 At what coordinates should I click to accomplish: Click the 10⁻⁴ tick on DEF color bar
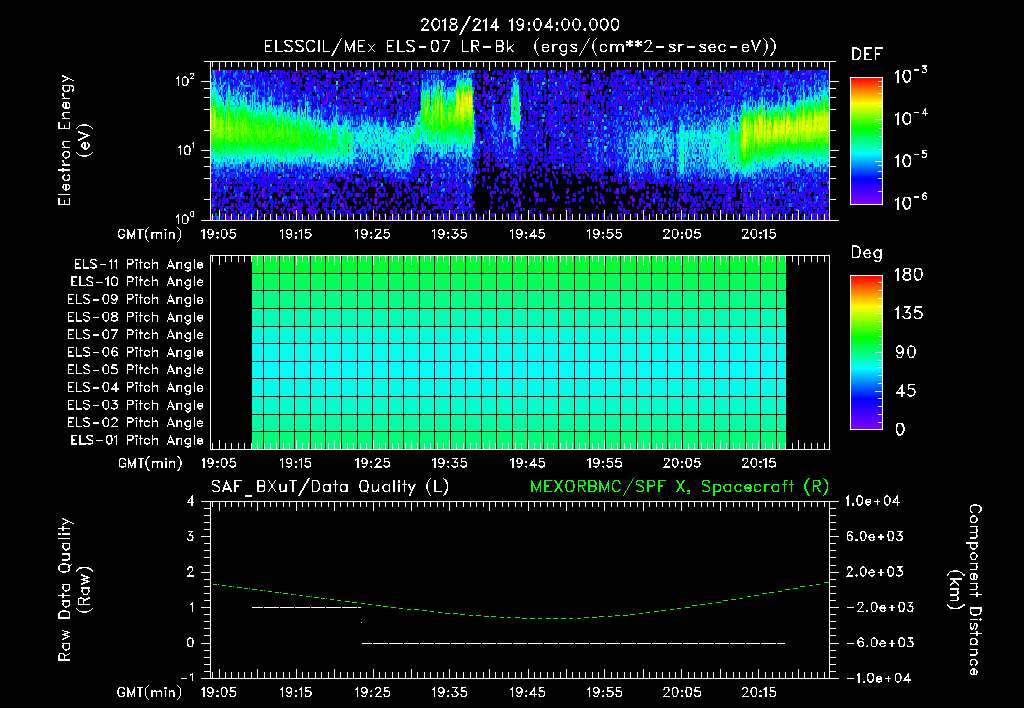tap(910, 118)
